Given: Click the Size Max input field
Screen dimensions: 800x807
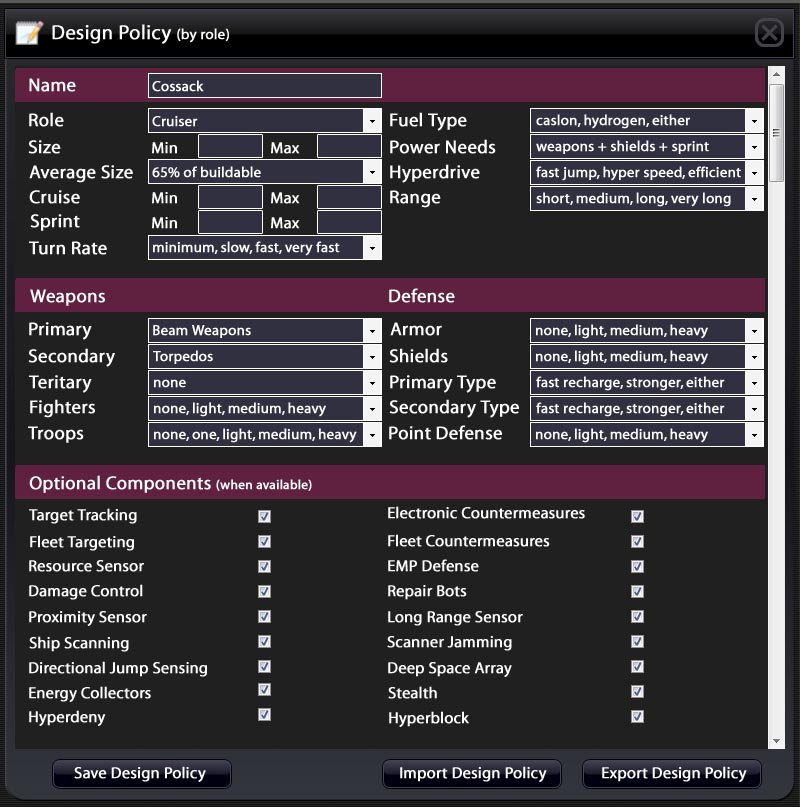Looking at the screenshot, I should coord(349,147).
